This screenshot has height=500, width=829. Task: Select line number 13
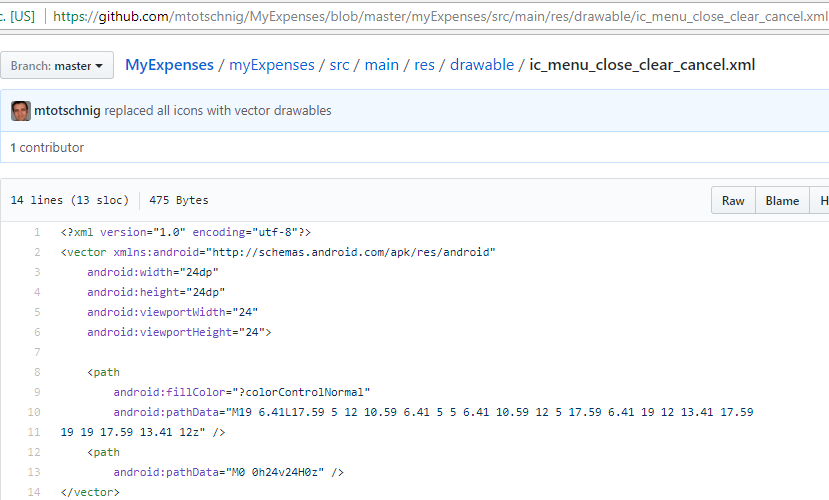[34, 472]
